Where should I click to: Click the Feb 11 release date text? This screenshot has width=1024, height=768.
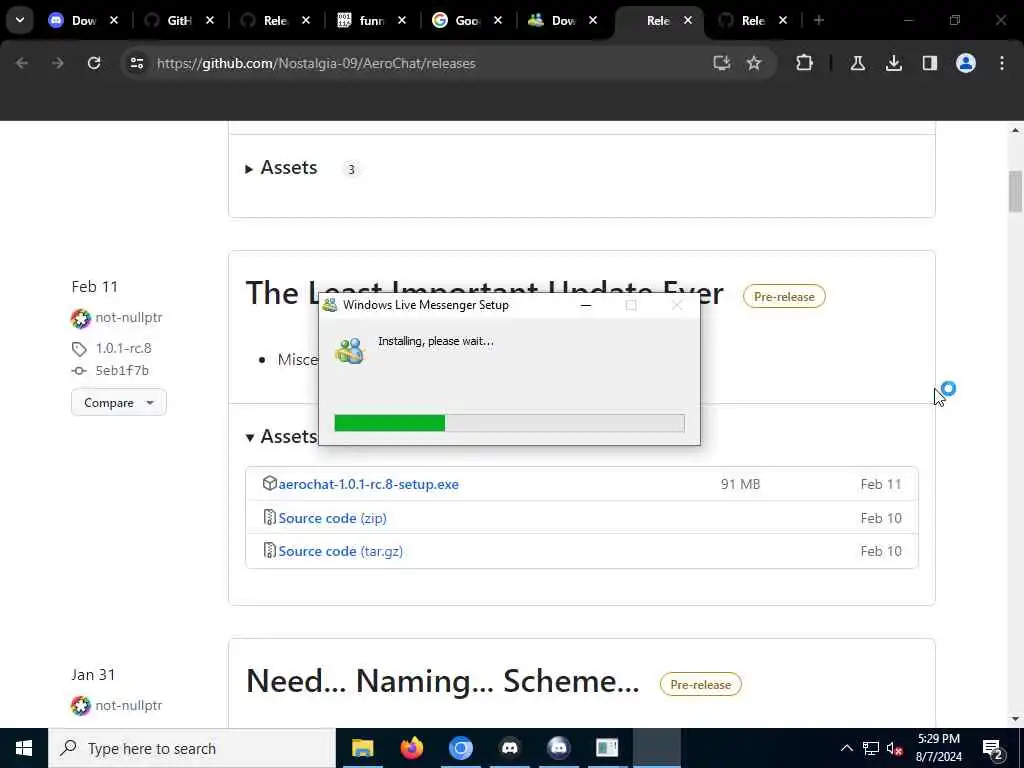pyautogui.click(x=95, y=287)
